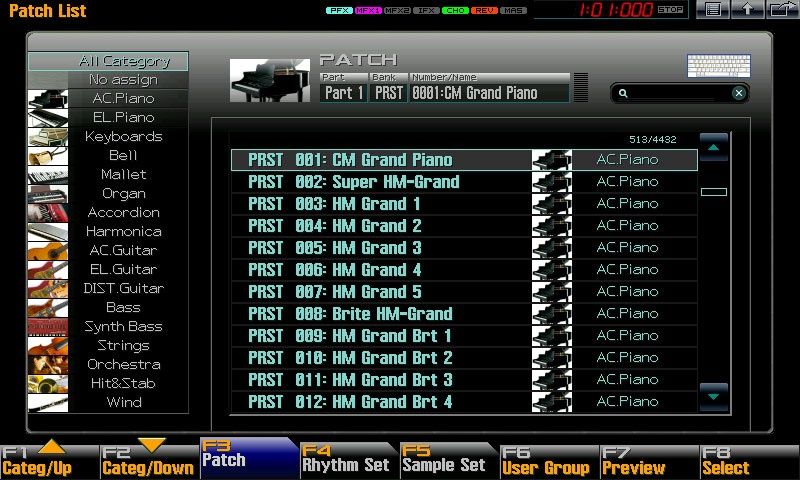Switch to the F3 Patch tab
The image size is (800, 480).
249,458
